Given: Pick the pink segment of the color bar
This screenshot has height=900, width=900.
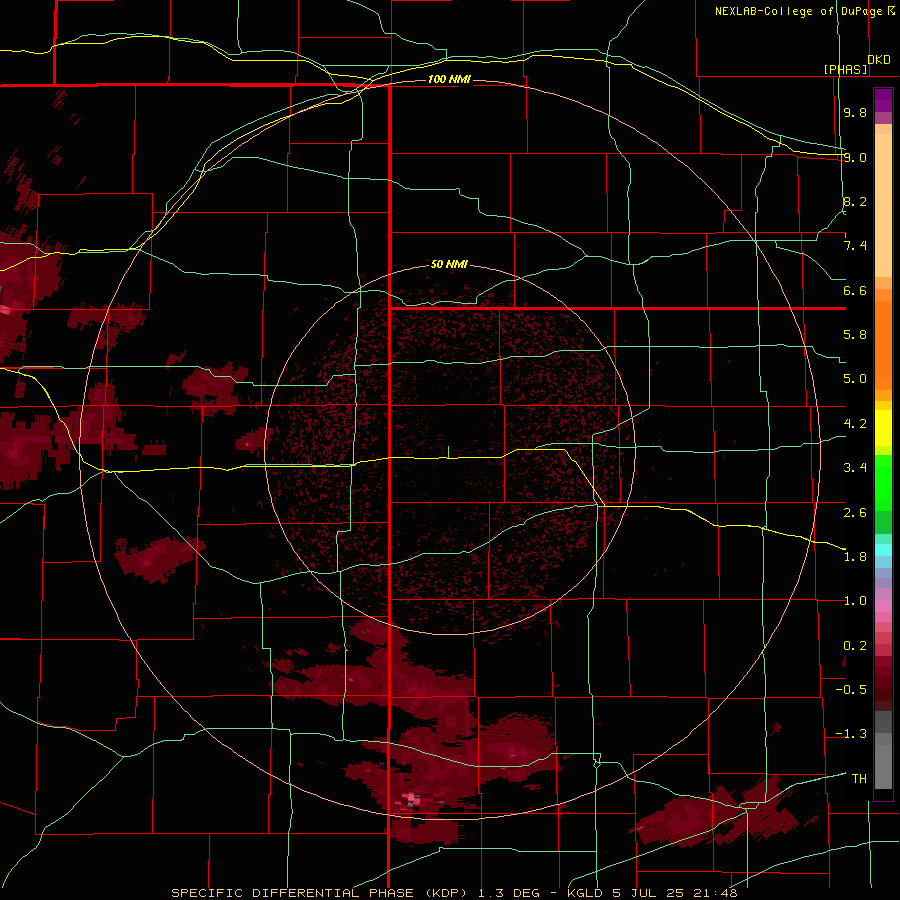Looking at the screenshot, I should [x=883, y=606].
